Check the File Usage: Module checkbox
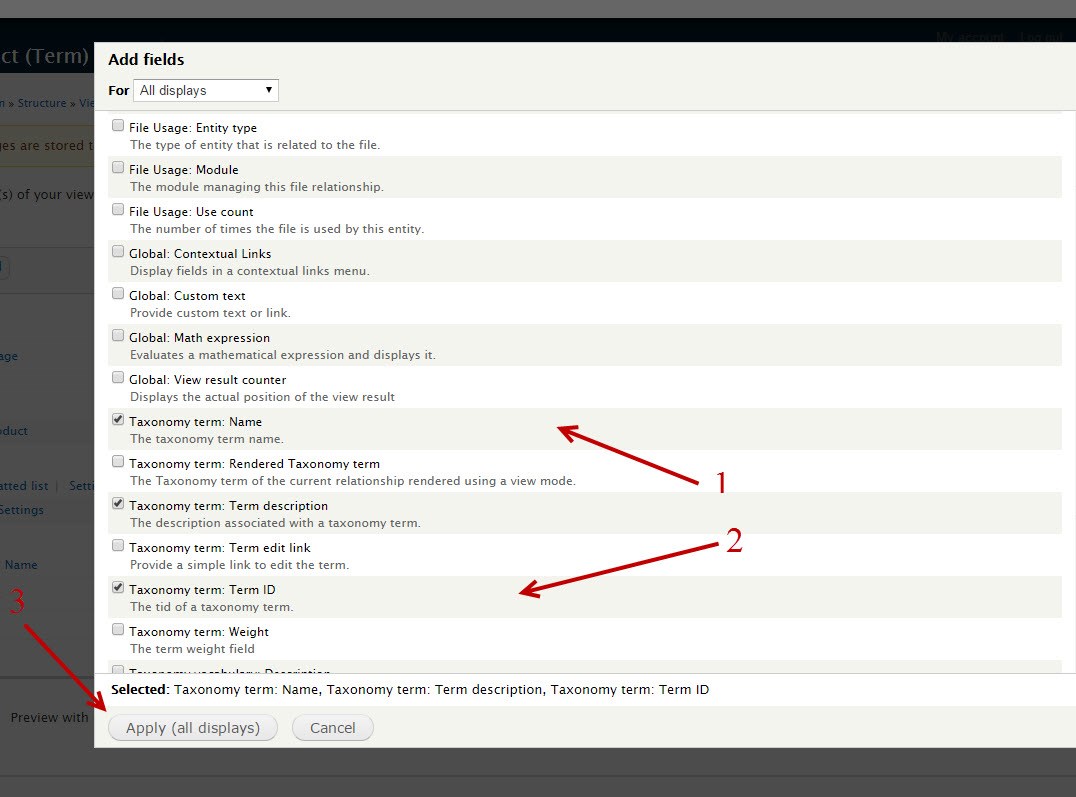 [118, 168]
